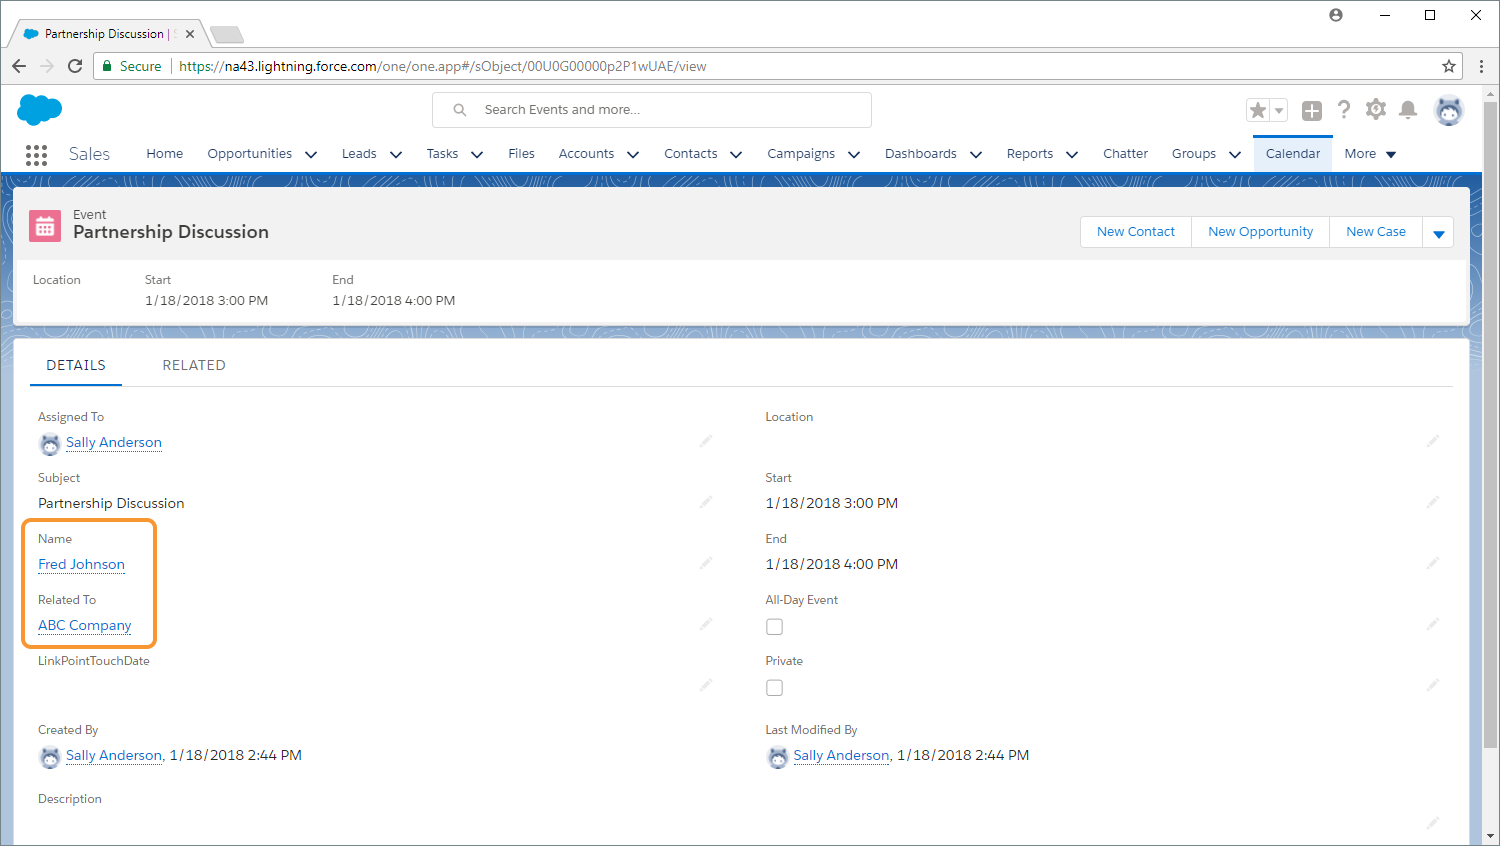Open the Files nav item
Image resolution: width=1500 pixels, height=846 pixels.
tap(521, 154)
